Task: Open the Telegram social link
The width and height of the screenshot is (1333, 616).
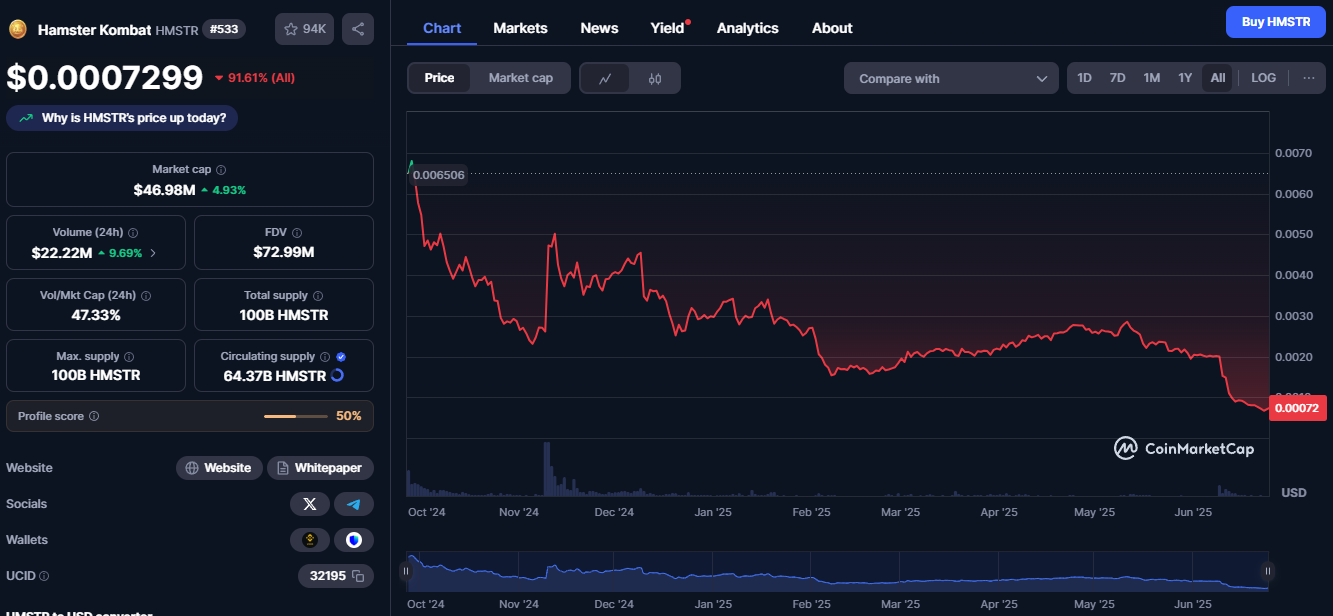Action: [x=354, y=504]
